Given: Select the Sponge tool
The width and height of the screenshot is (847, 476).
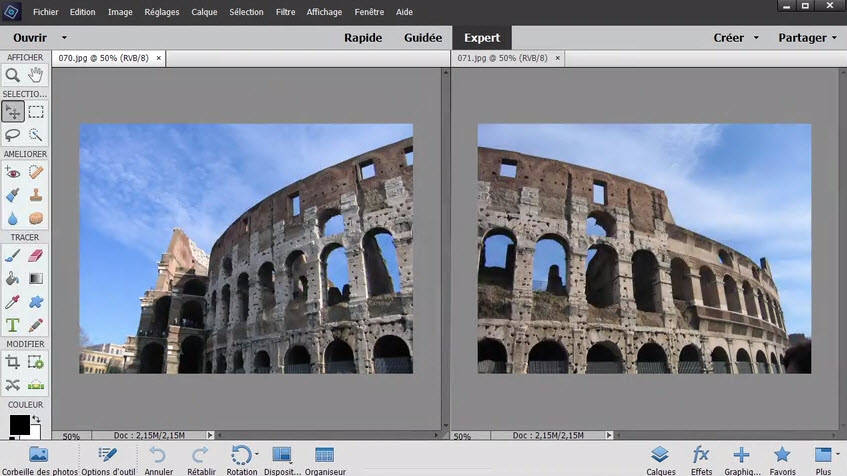Looking at the screenshot, I should [x=36, y=218].
